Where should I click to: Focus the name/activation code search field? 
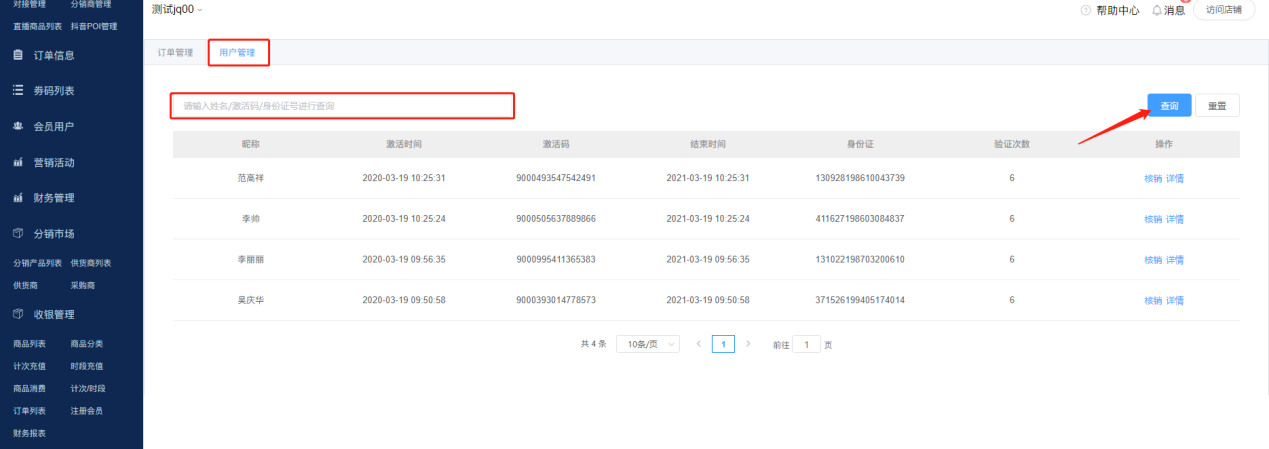click(343, 105)
